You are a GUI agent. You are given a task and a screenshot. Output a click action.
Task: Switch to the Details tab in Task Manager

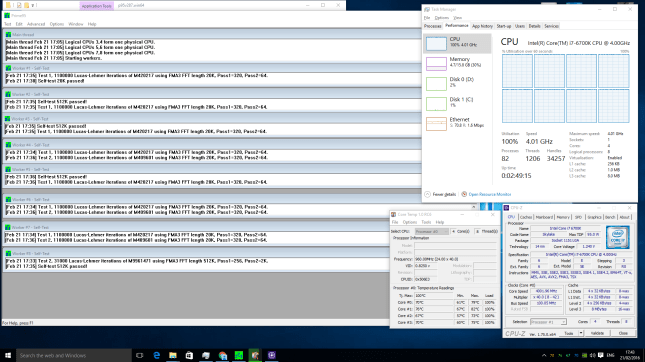534,26
